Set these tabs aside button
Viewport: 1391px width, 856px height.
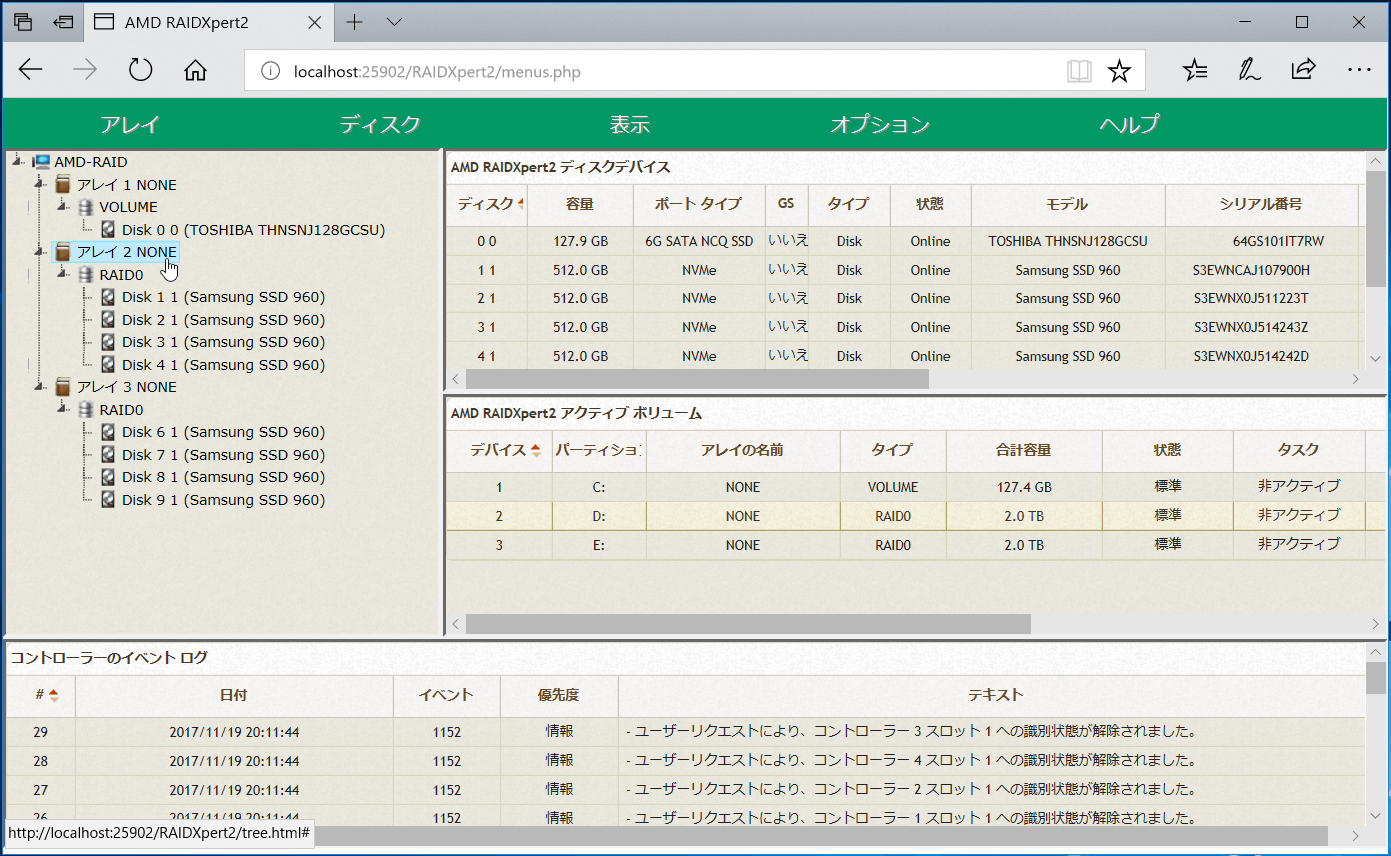pos(64,22)
